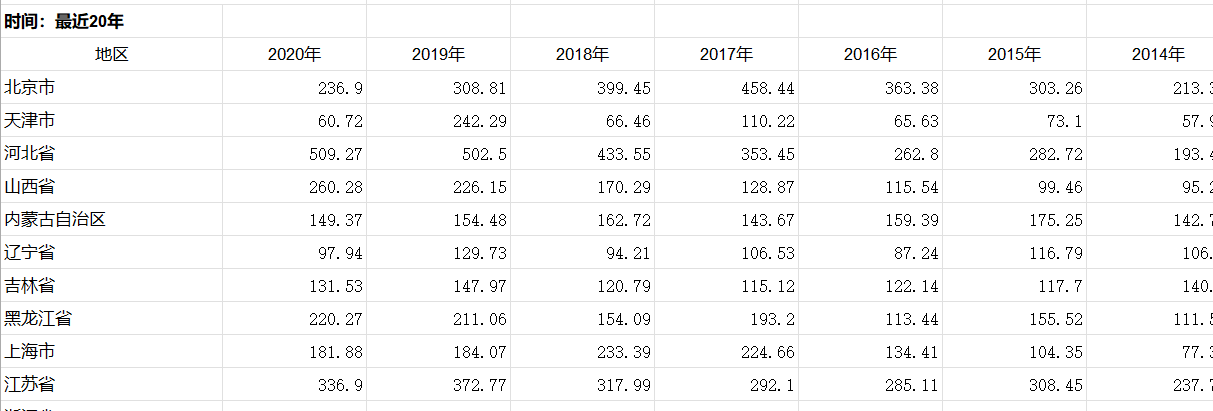The width and height of the screenshot is (1213, 411).
Task: Select the 2015年 header cell
Action: tap(1014, 55)
